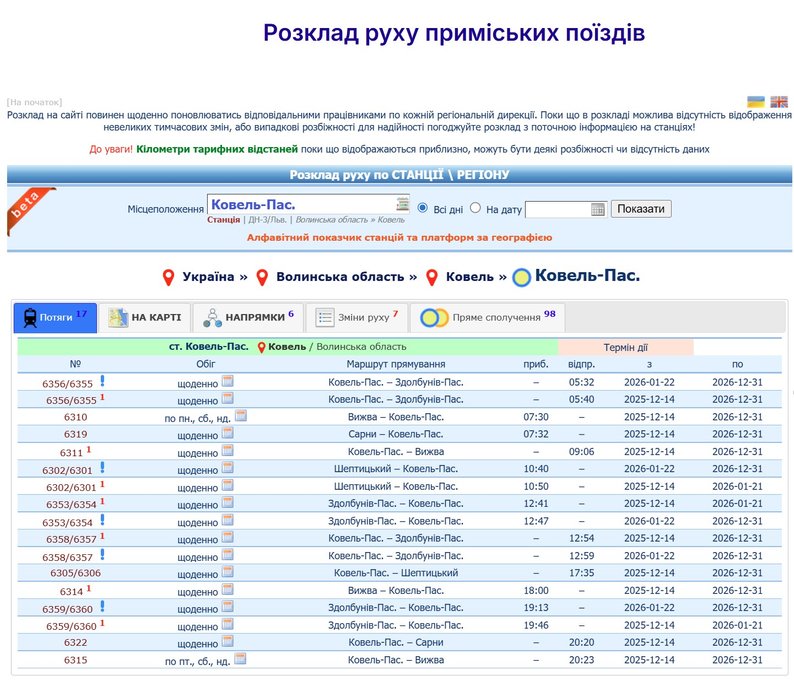Click into the date input field
Screen dimensions: 794x681
[x=557, y=210]
